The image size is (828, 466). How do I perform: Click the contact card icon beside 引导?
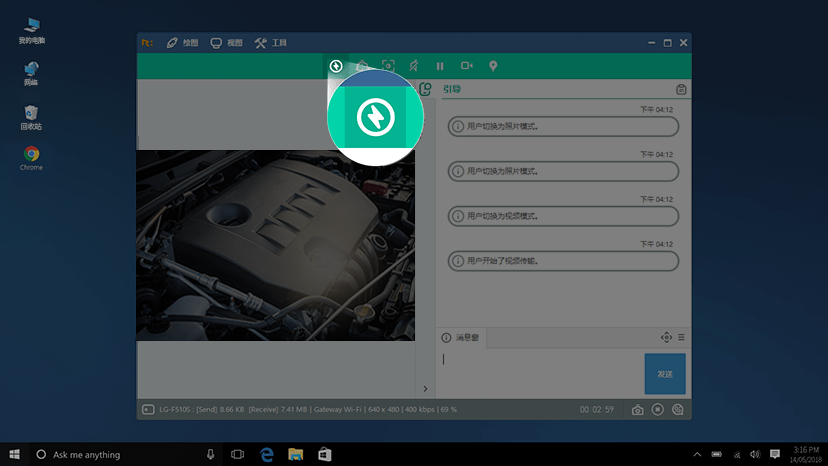426,89
